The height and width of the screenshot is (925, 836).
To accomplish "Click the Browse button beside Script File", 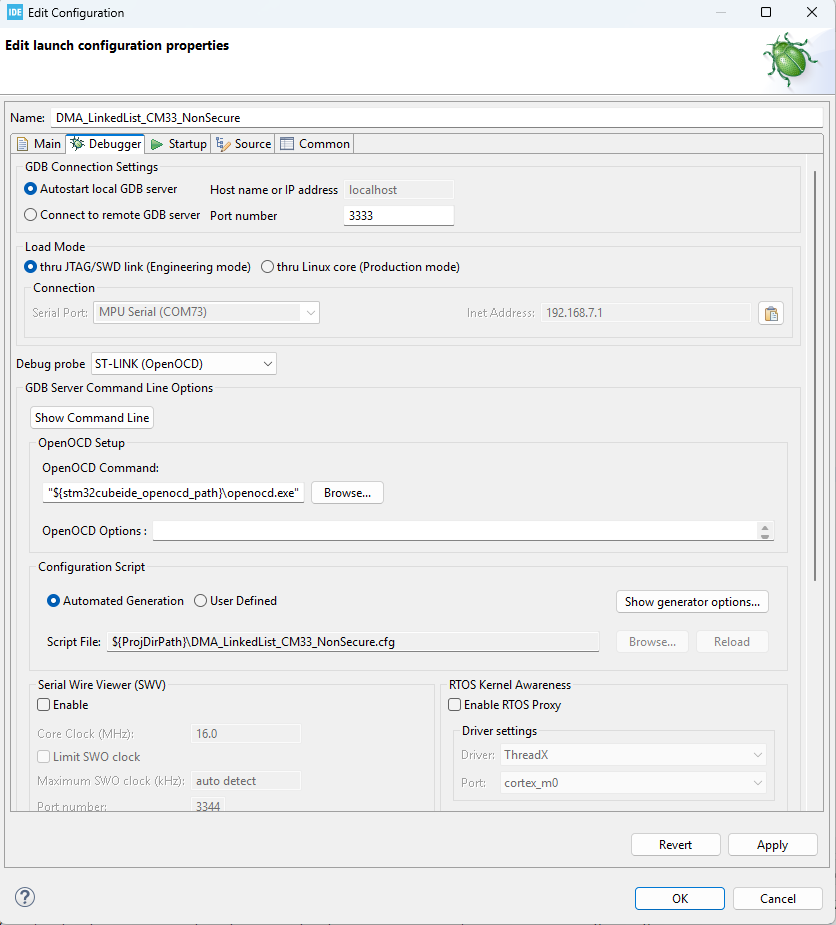I will point(652,642).
